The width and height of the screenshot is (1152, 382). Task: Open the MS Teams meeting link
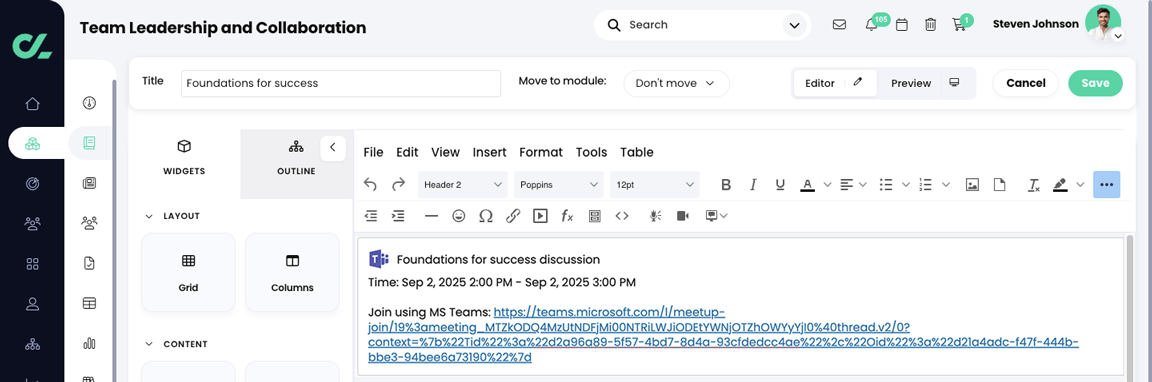coord(723,334)
